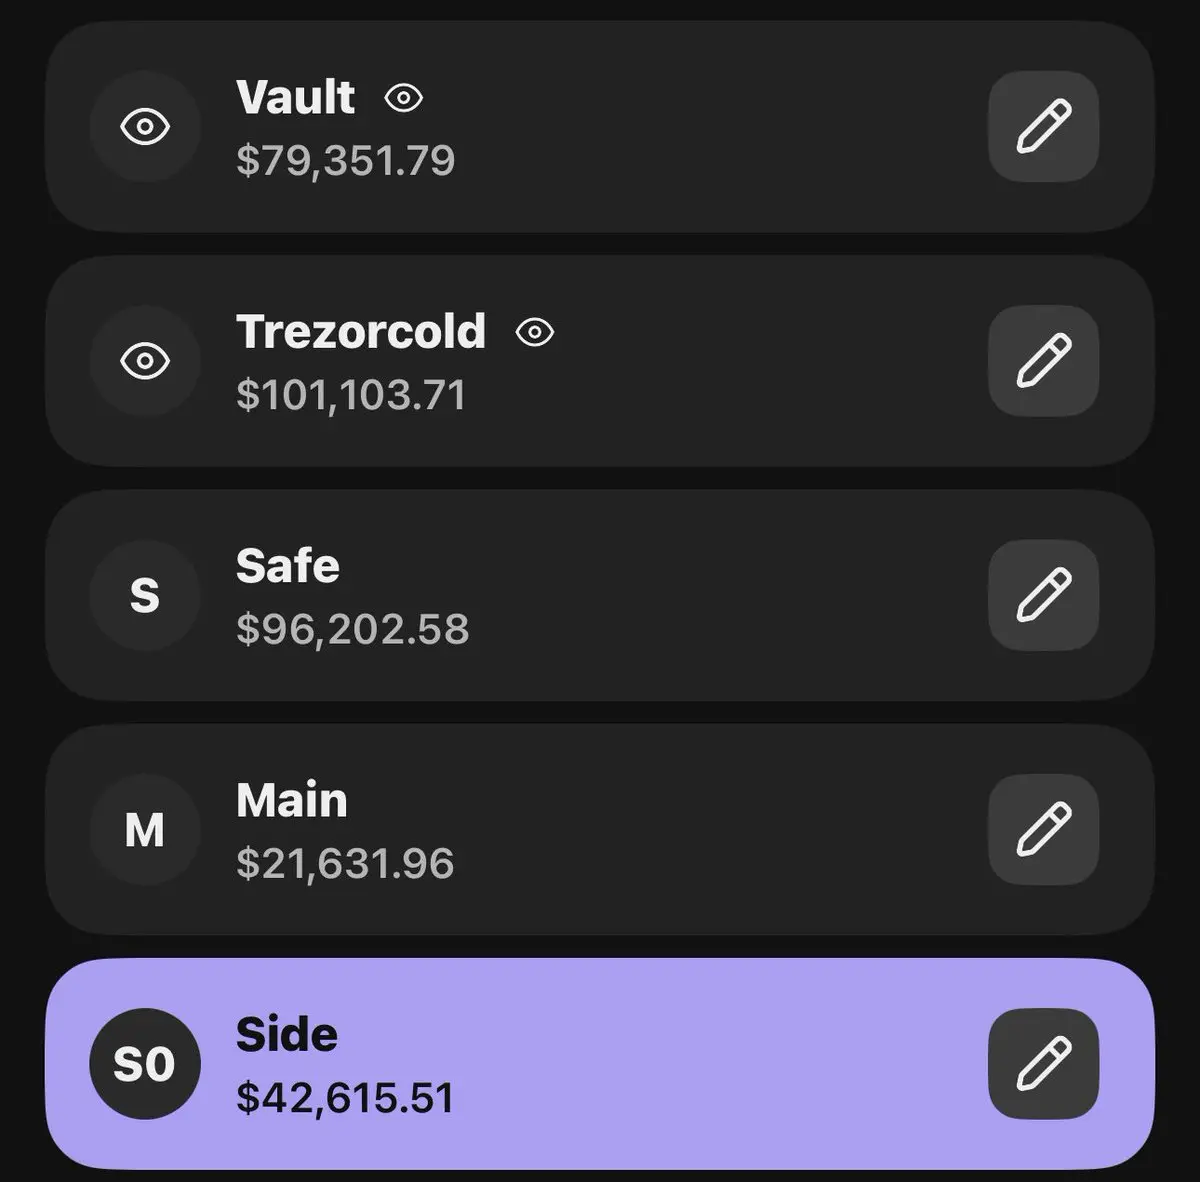Select the Main wallet name

[292, 800]
